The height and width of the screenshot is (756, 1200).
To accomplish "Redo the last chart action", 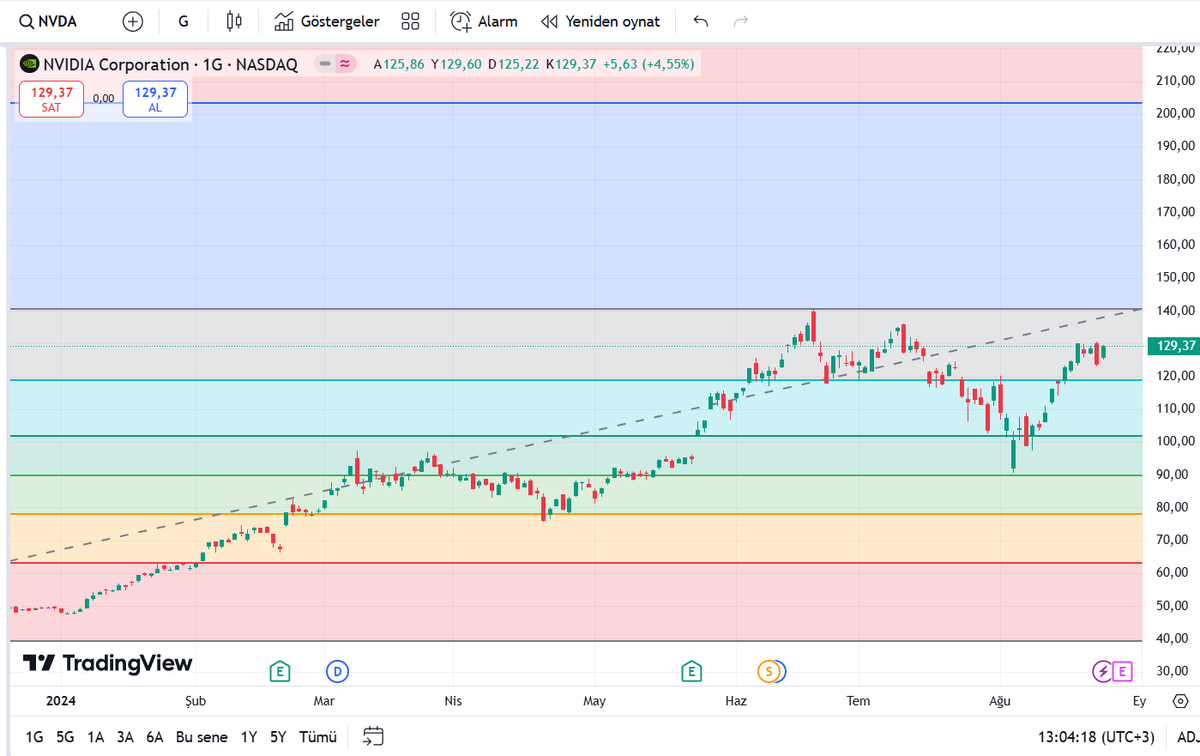I will [741, 21].
